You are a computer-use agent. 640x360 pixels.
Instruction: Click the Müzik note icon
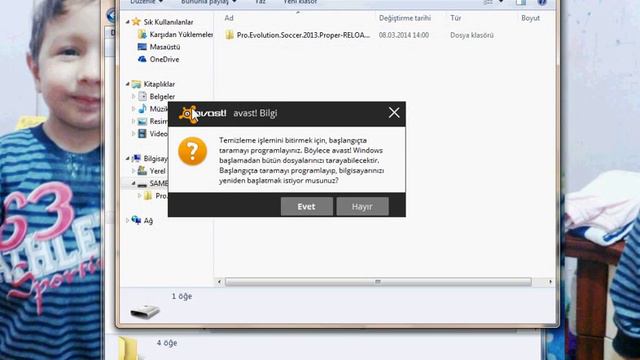click(142, 109)
